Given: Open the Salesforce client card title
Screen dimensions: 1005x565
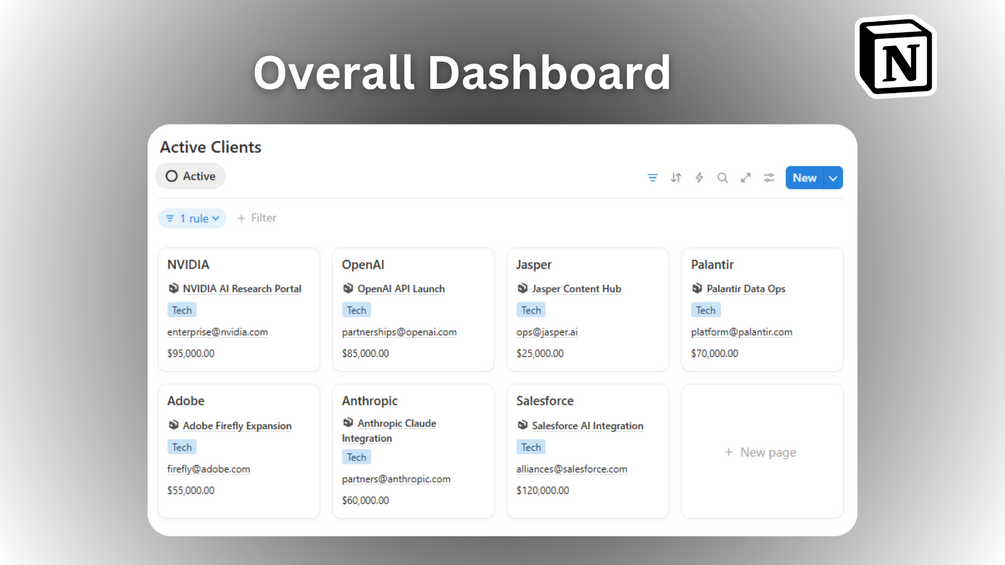Looking at the screenshot, I should tap(545, 401).
